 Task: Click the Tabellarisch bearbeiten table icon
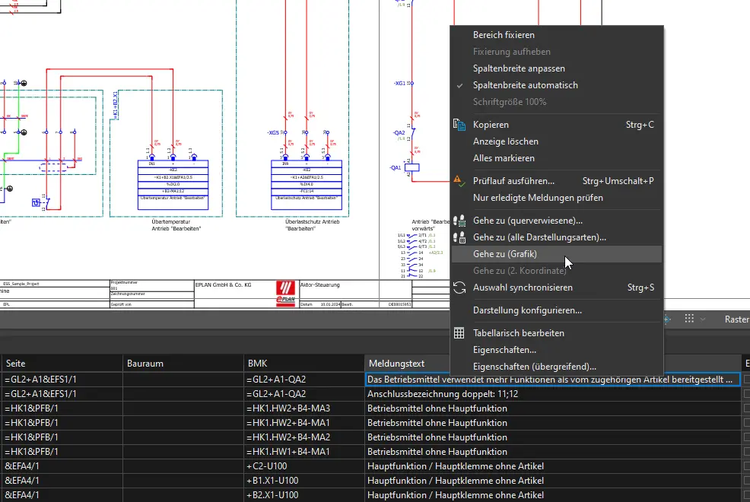coord(460,333)
